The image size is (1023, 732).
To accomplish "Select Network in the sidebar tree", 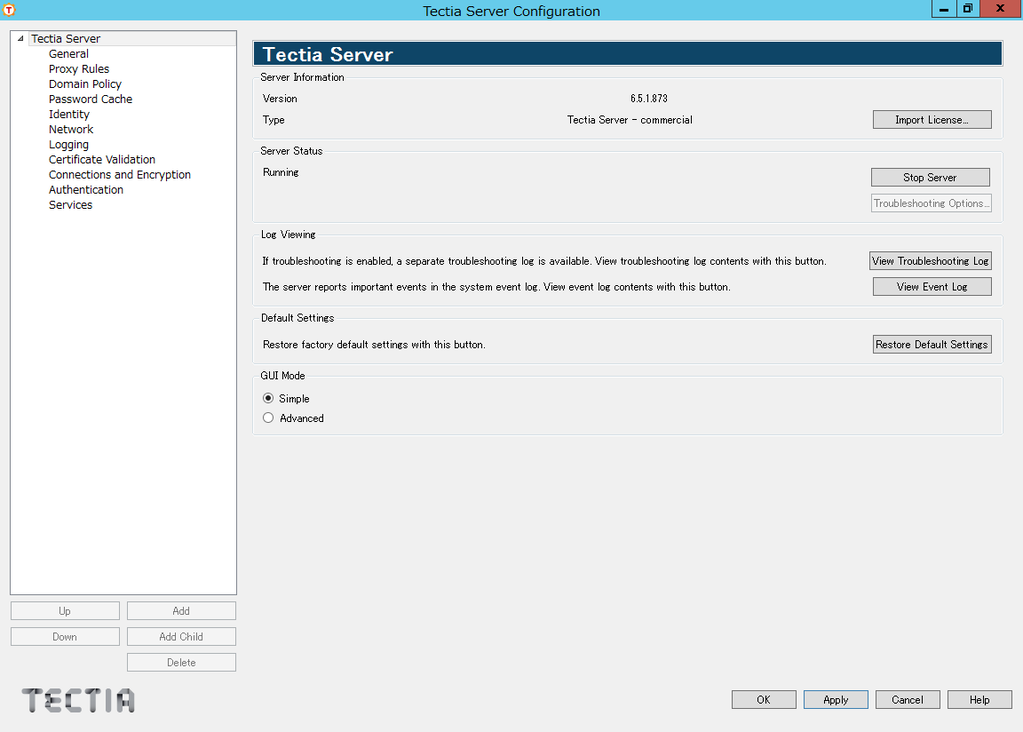I will pos(71,129).
